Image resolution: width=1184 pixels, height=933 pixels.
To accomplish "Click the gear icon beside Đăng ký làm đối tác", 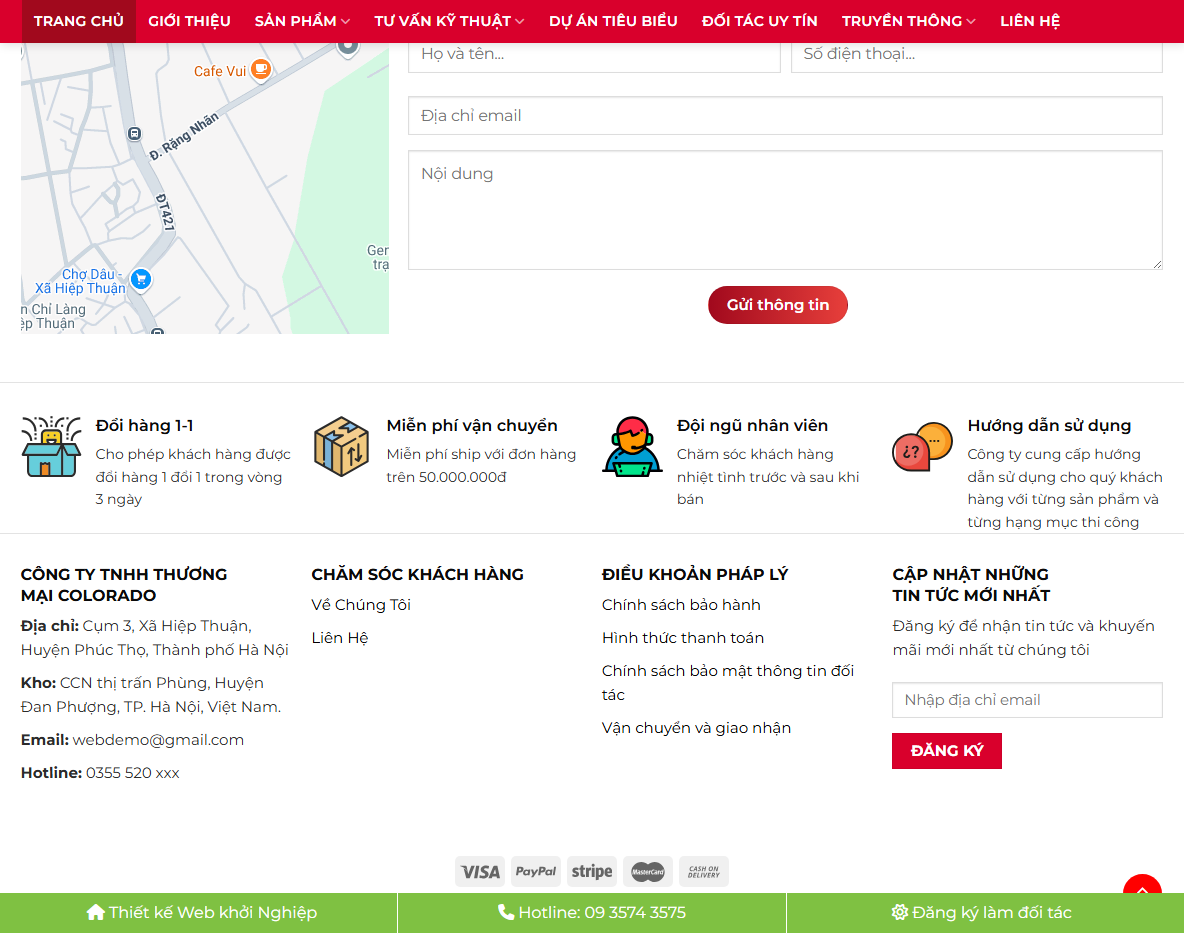I will [898, 912].
